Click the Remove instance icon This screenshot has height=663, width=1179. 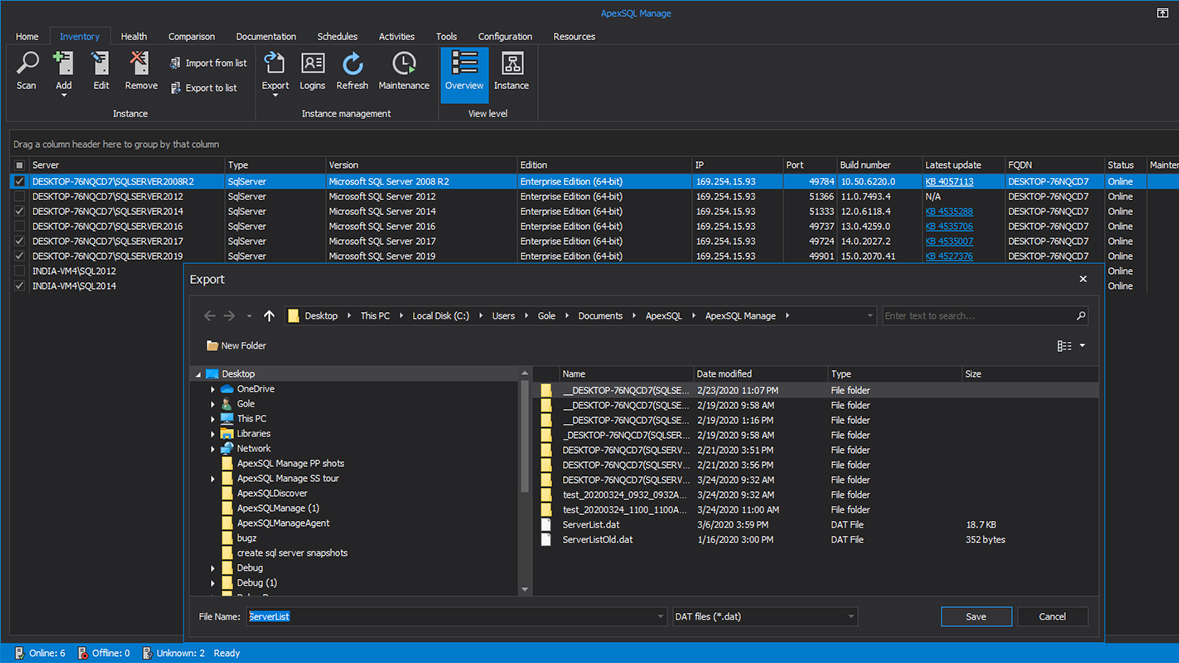140,63
